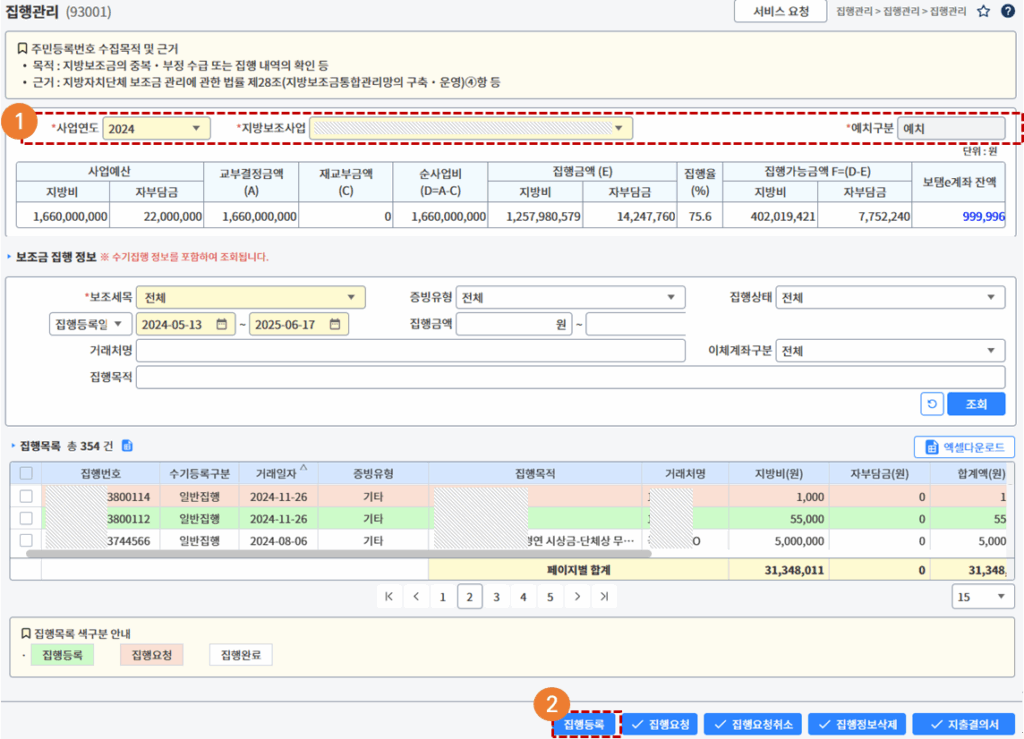
Task: Open the 집행등록일 date type dropdown
Action: click(90, 324)
